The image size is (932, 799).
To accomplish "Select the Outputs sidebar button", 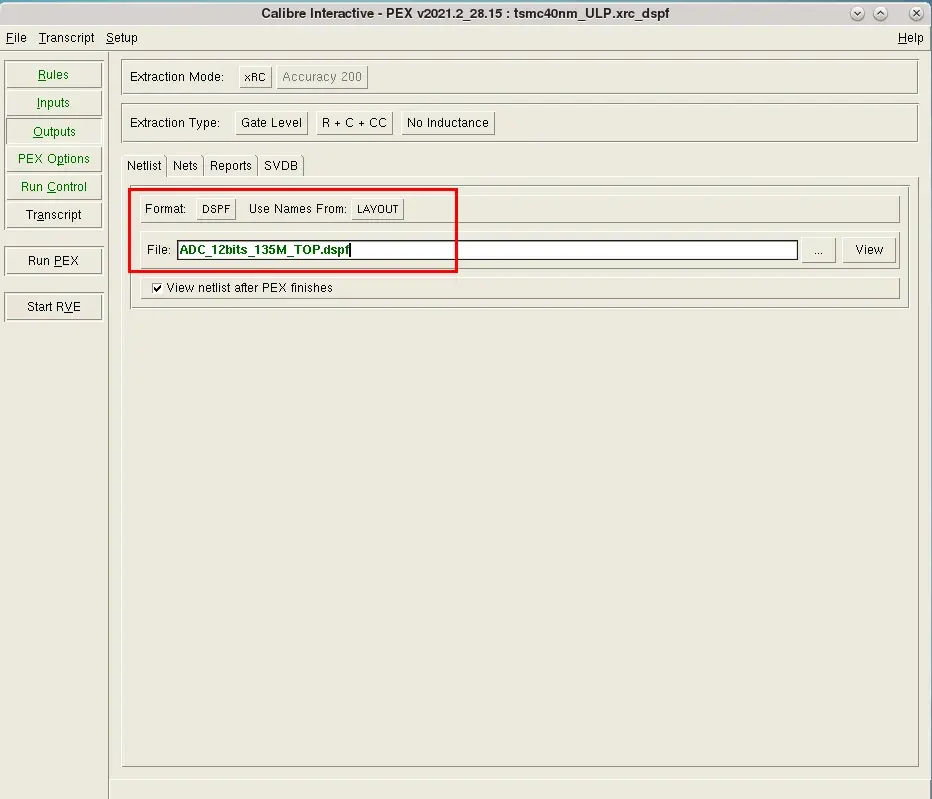I will [53, 131].
